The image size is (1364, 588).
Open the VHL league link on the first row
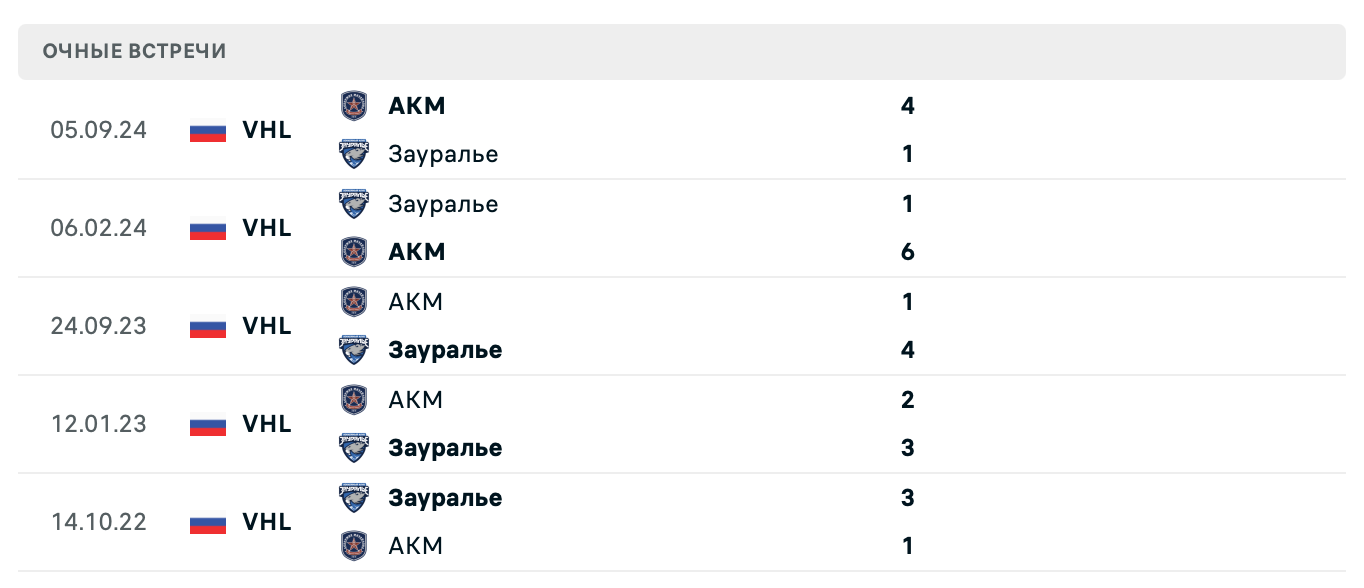(266, 130)
